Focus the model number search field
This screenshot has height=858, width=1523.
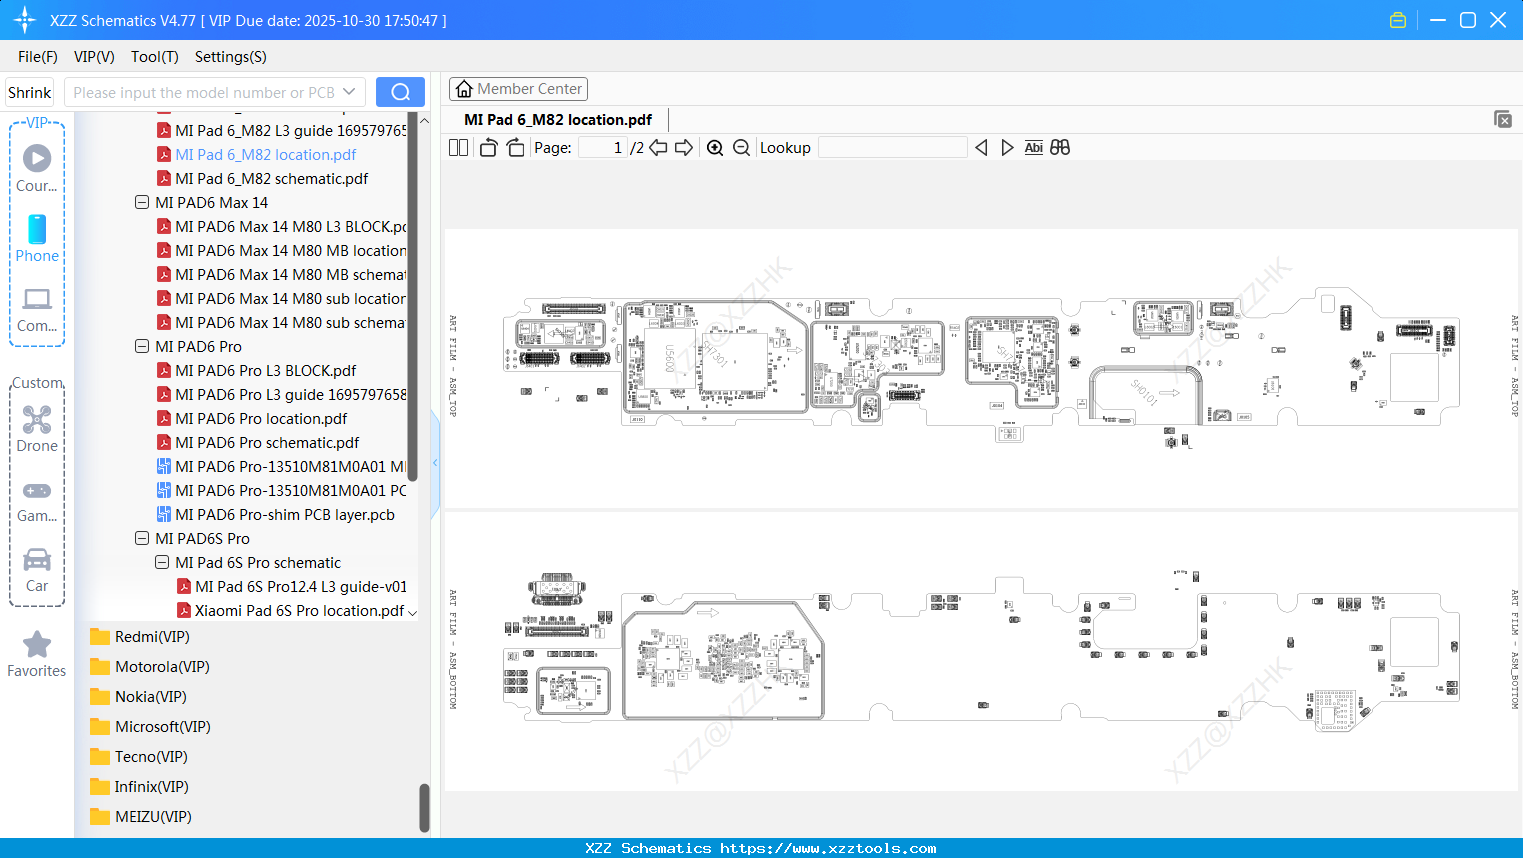click(205, 92)
